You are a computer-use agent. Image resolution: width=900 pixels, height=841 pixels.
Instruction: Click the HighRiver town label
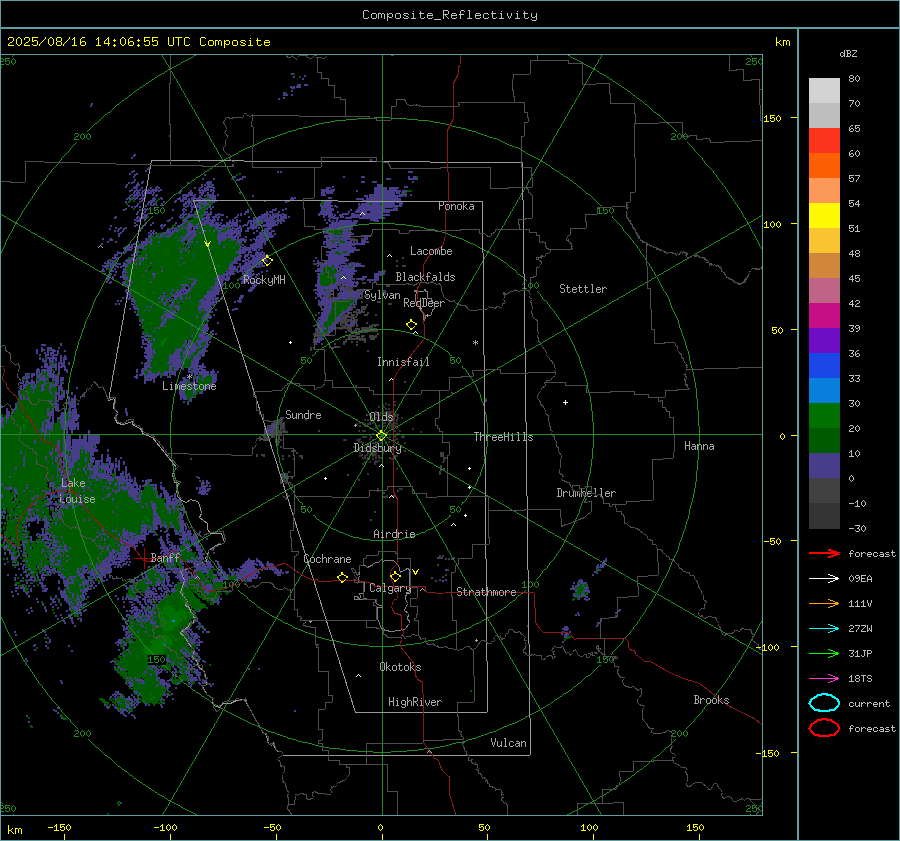[415, 702]
